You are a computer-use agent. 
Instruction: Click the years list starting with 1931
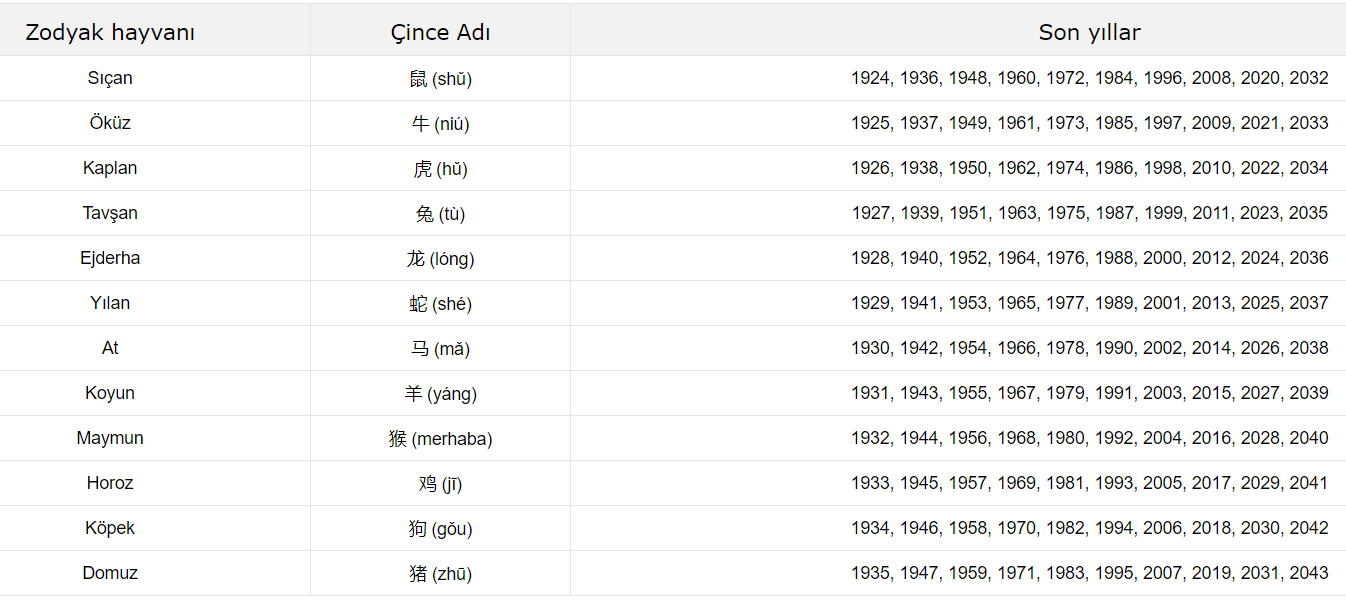pyautogui.click(x=1089, y=393)
